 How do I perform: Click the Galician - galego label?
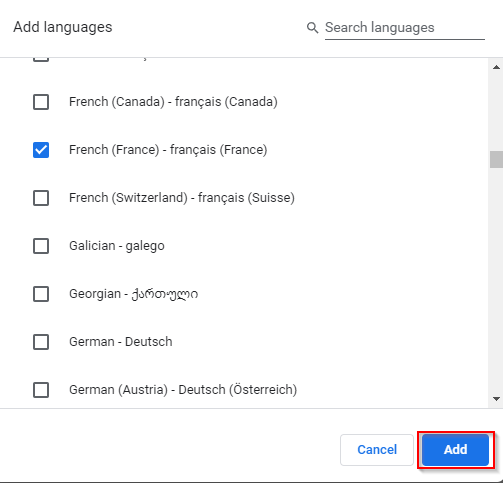117,246
